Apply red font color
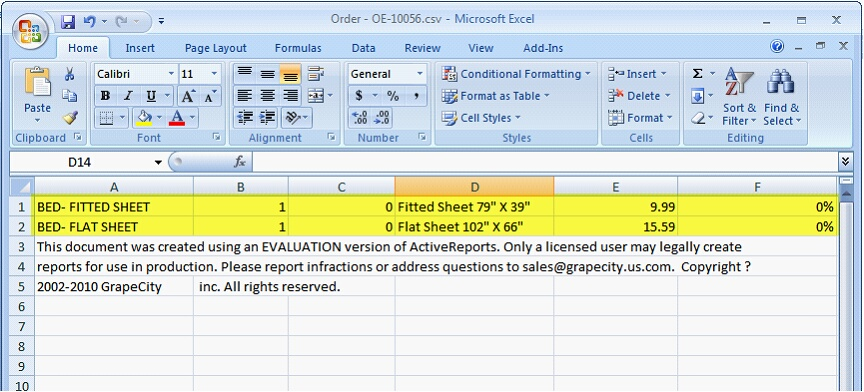864x392 pixels. point(177,117)
